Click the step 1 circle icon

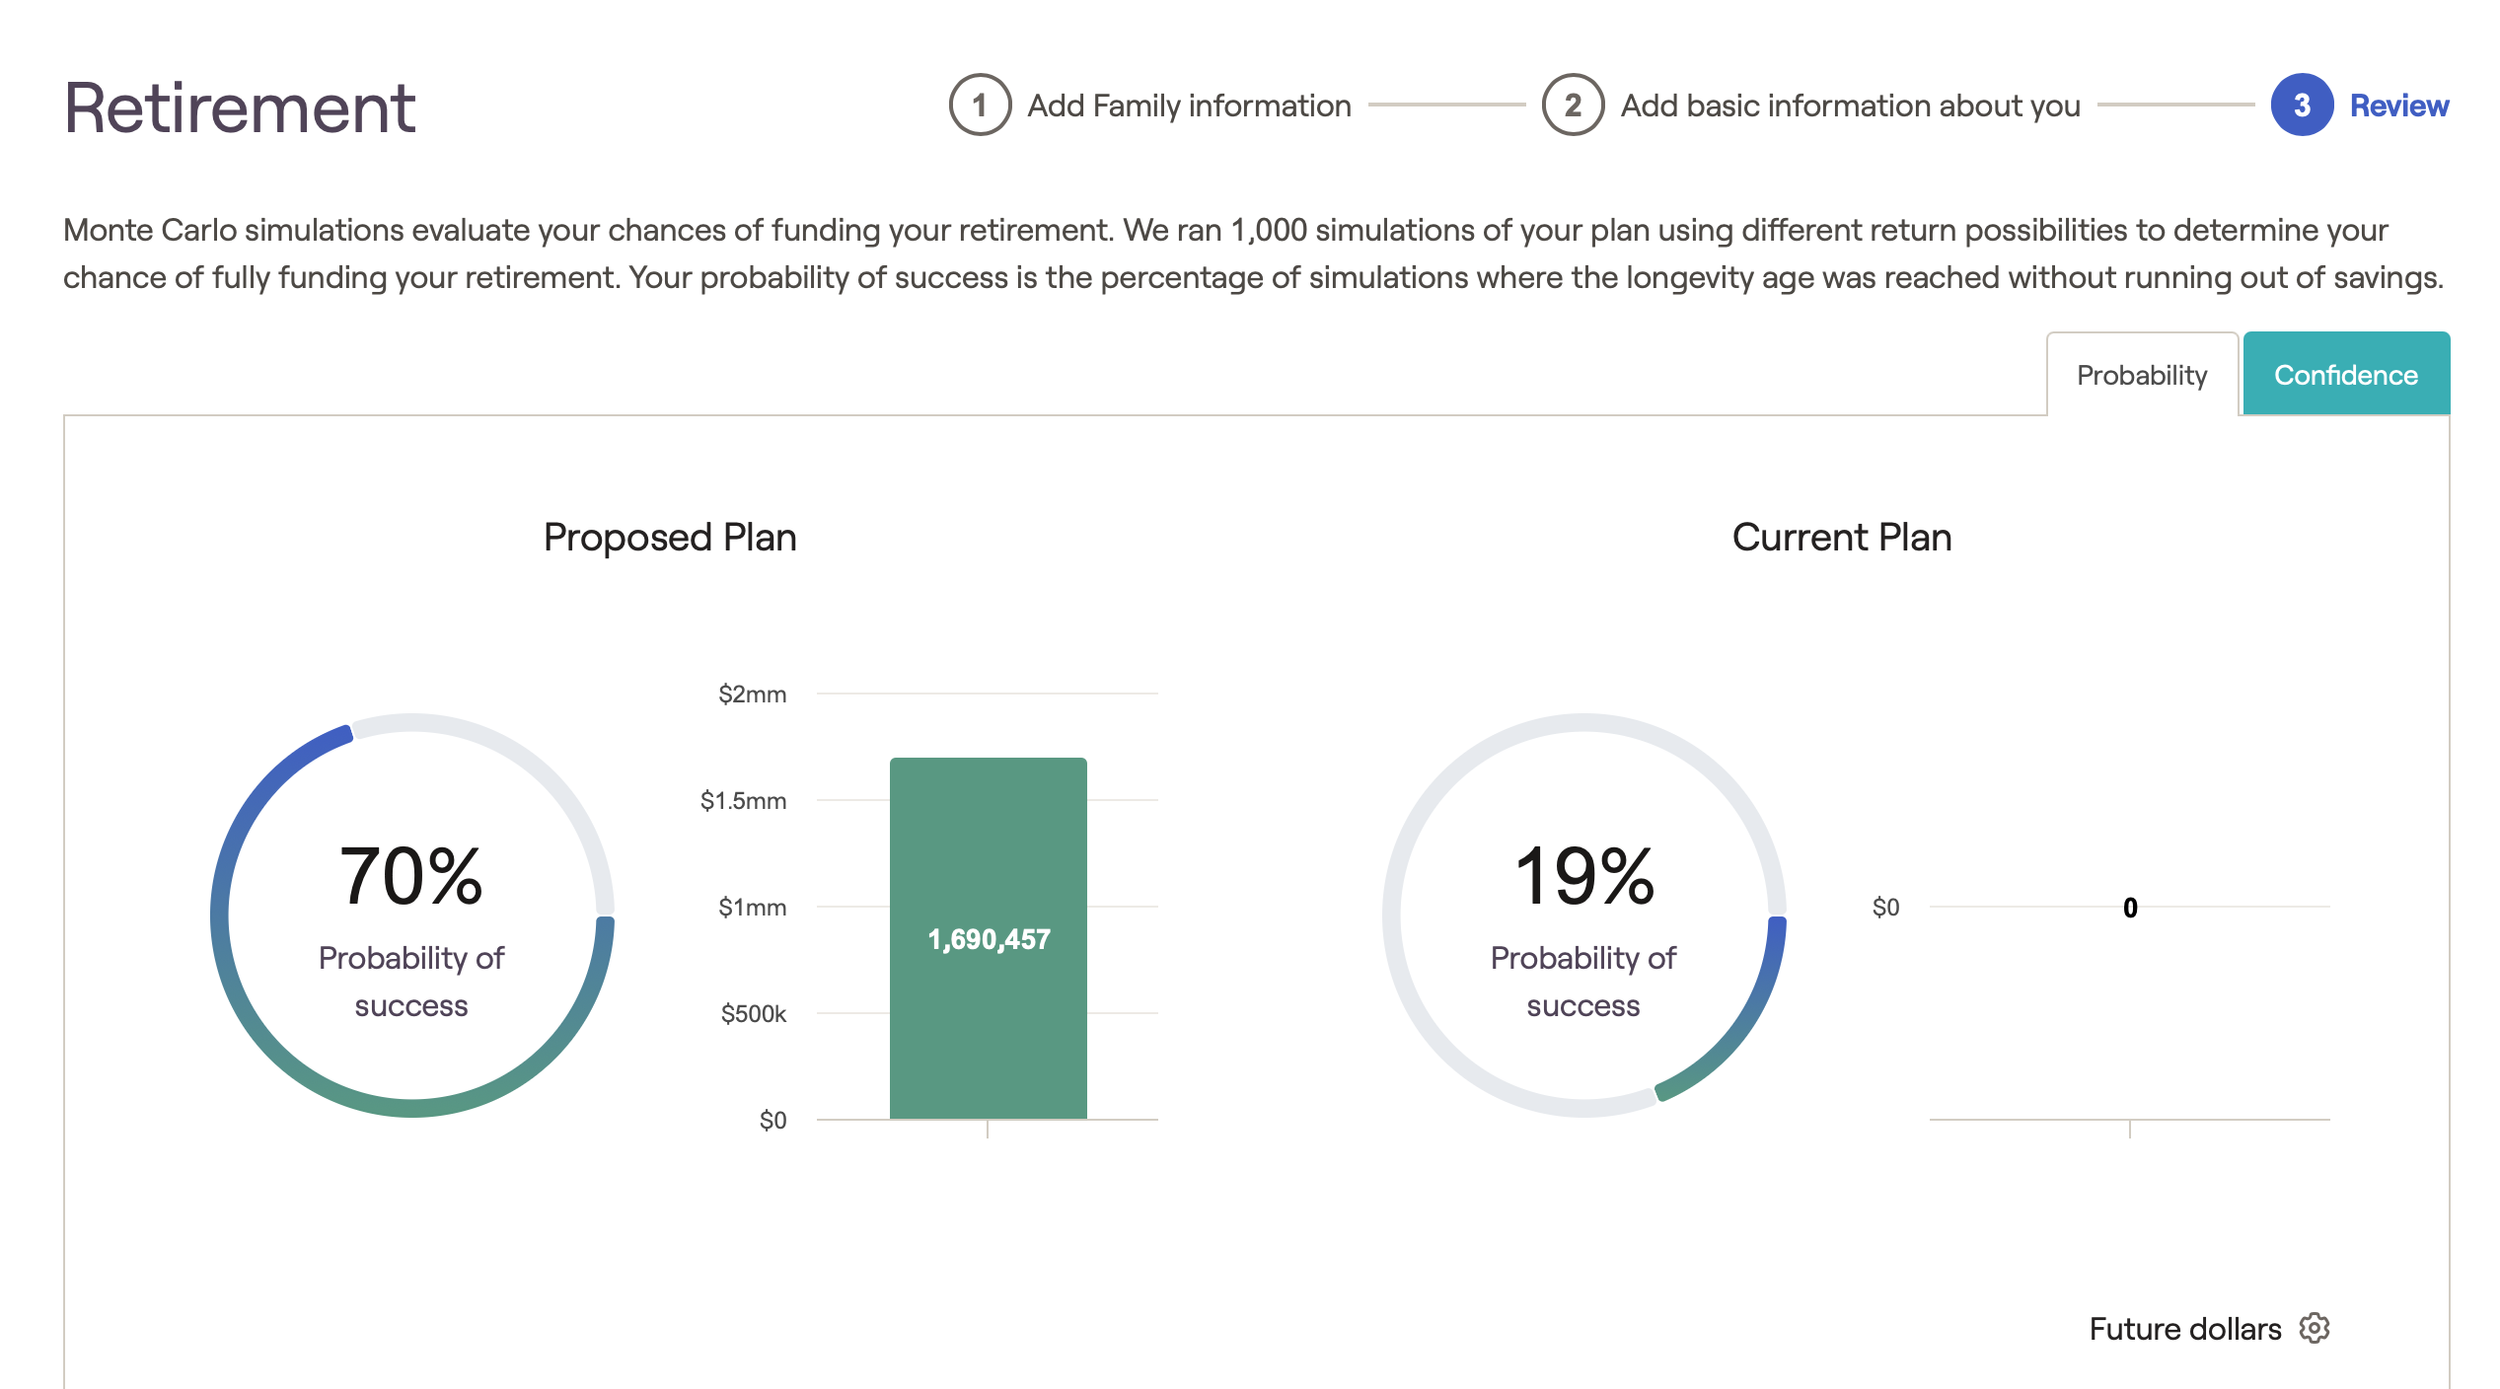tap(980, 105)
